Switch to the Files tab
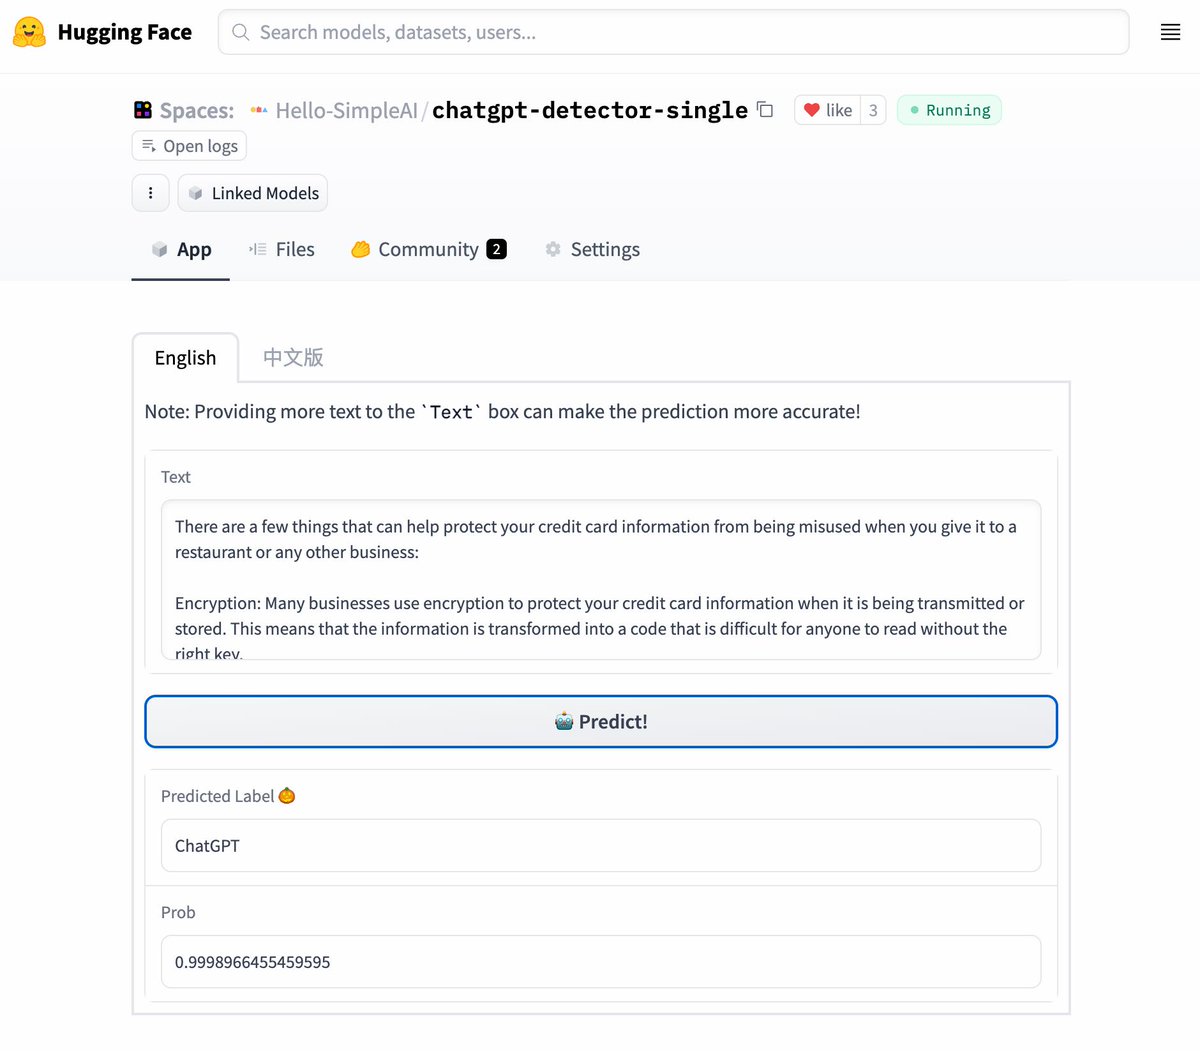 click(282, 249)
